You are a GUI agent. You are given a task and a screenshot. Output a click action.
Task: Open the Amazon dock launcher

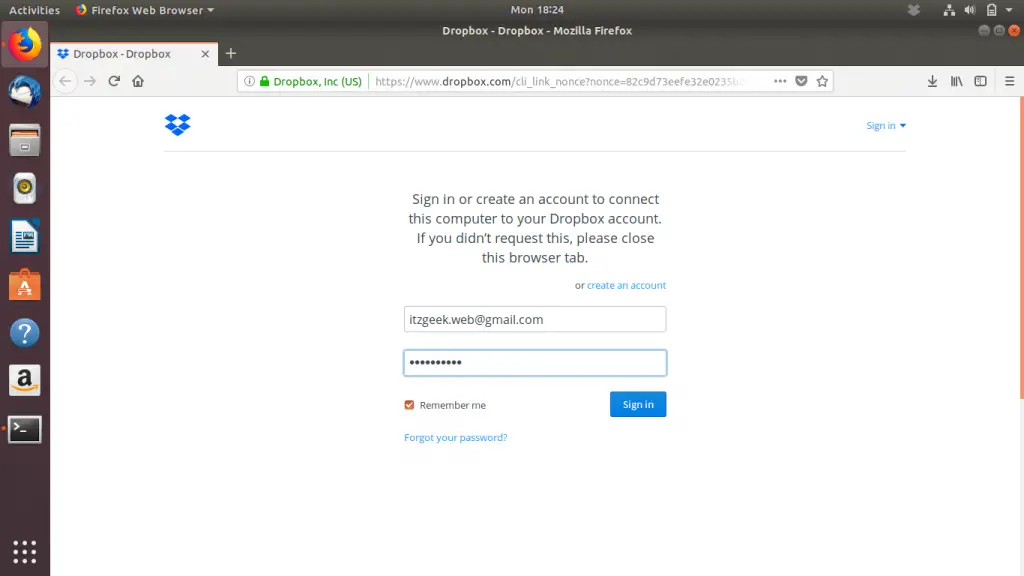pyautogui.click(x=25, y=381)
